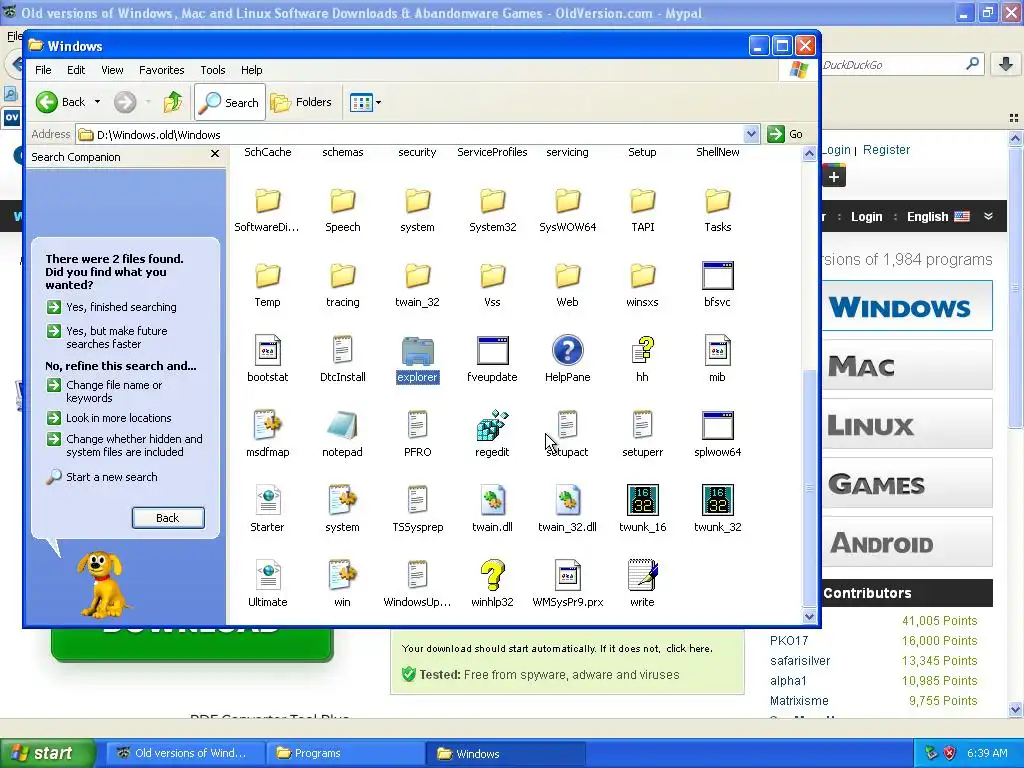Switch to Programs taskbar window
1024x768 pixels.
pyautogui.click(x=345, y=753)
